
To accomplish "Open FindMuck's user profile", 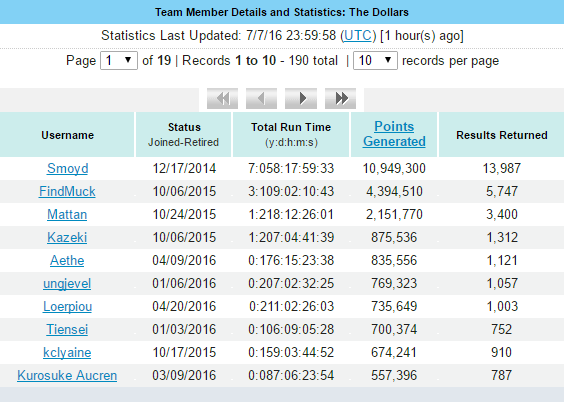I will [x=67, y=191].
